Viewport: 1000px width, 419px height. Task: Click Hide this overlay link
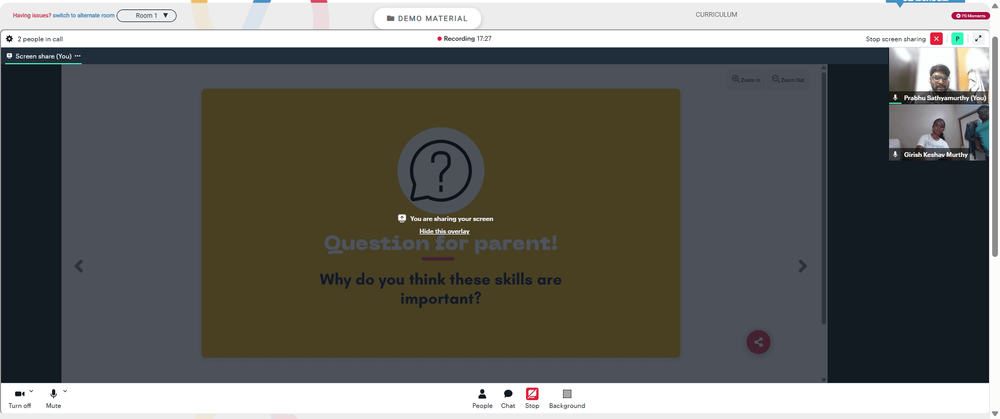445,231
